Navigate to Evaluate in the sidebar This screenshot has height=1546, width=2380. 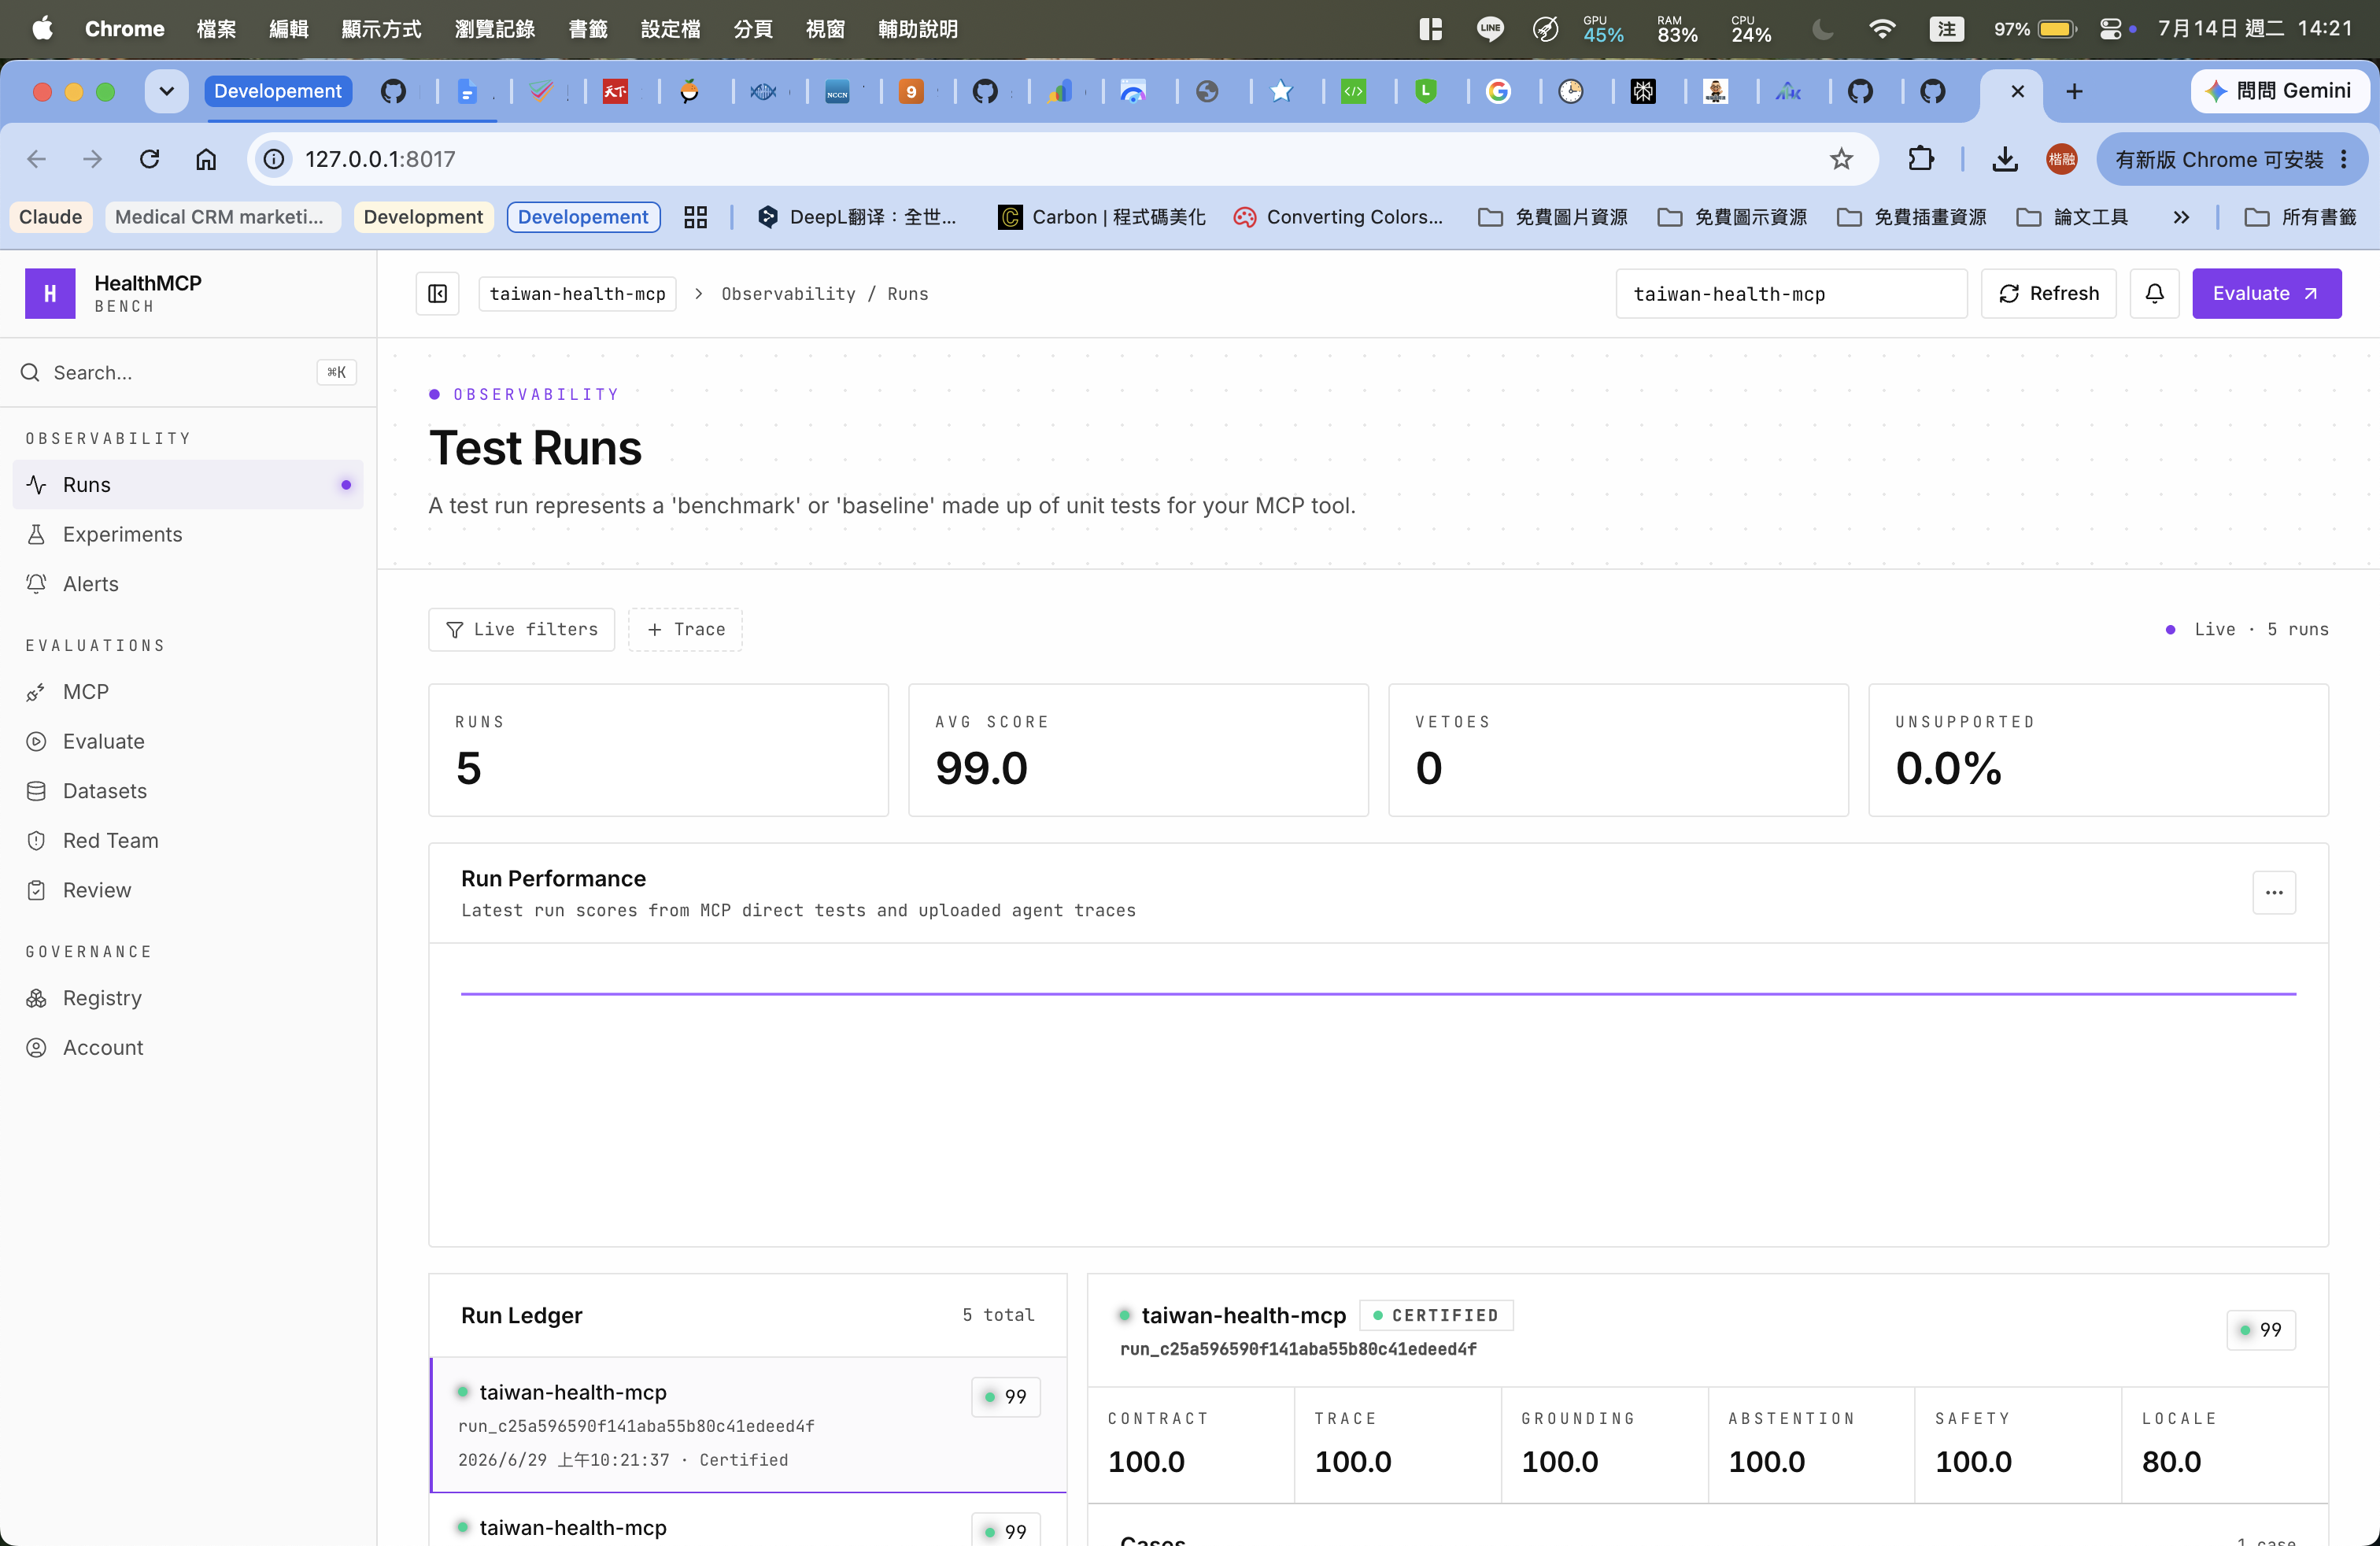pyautogui.click(x=188, y=741)
